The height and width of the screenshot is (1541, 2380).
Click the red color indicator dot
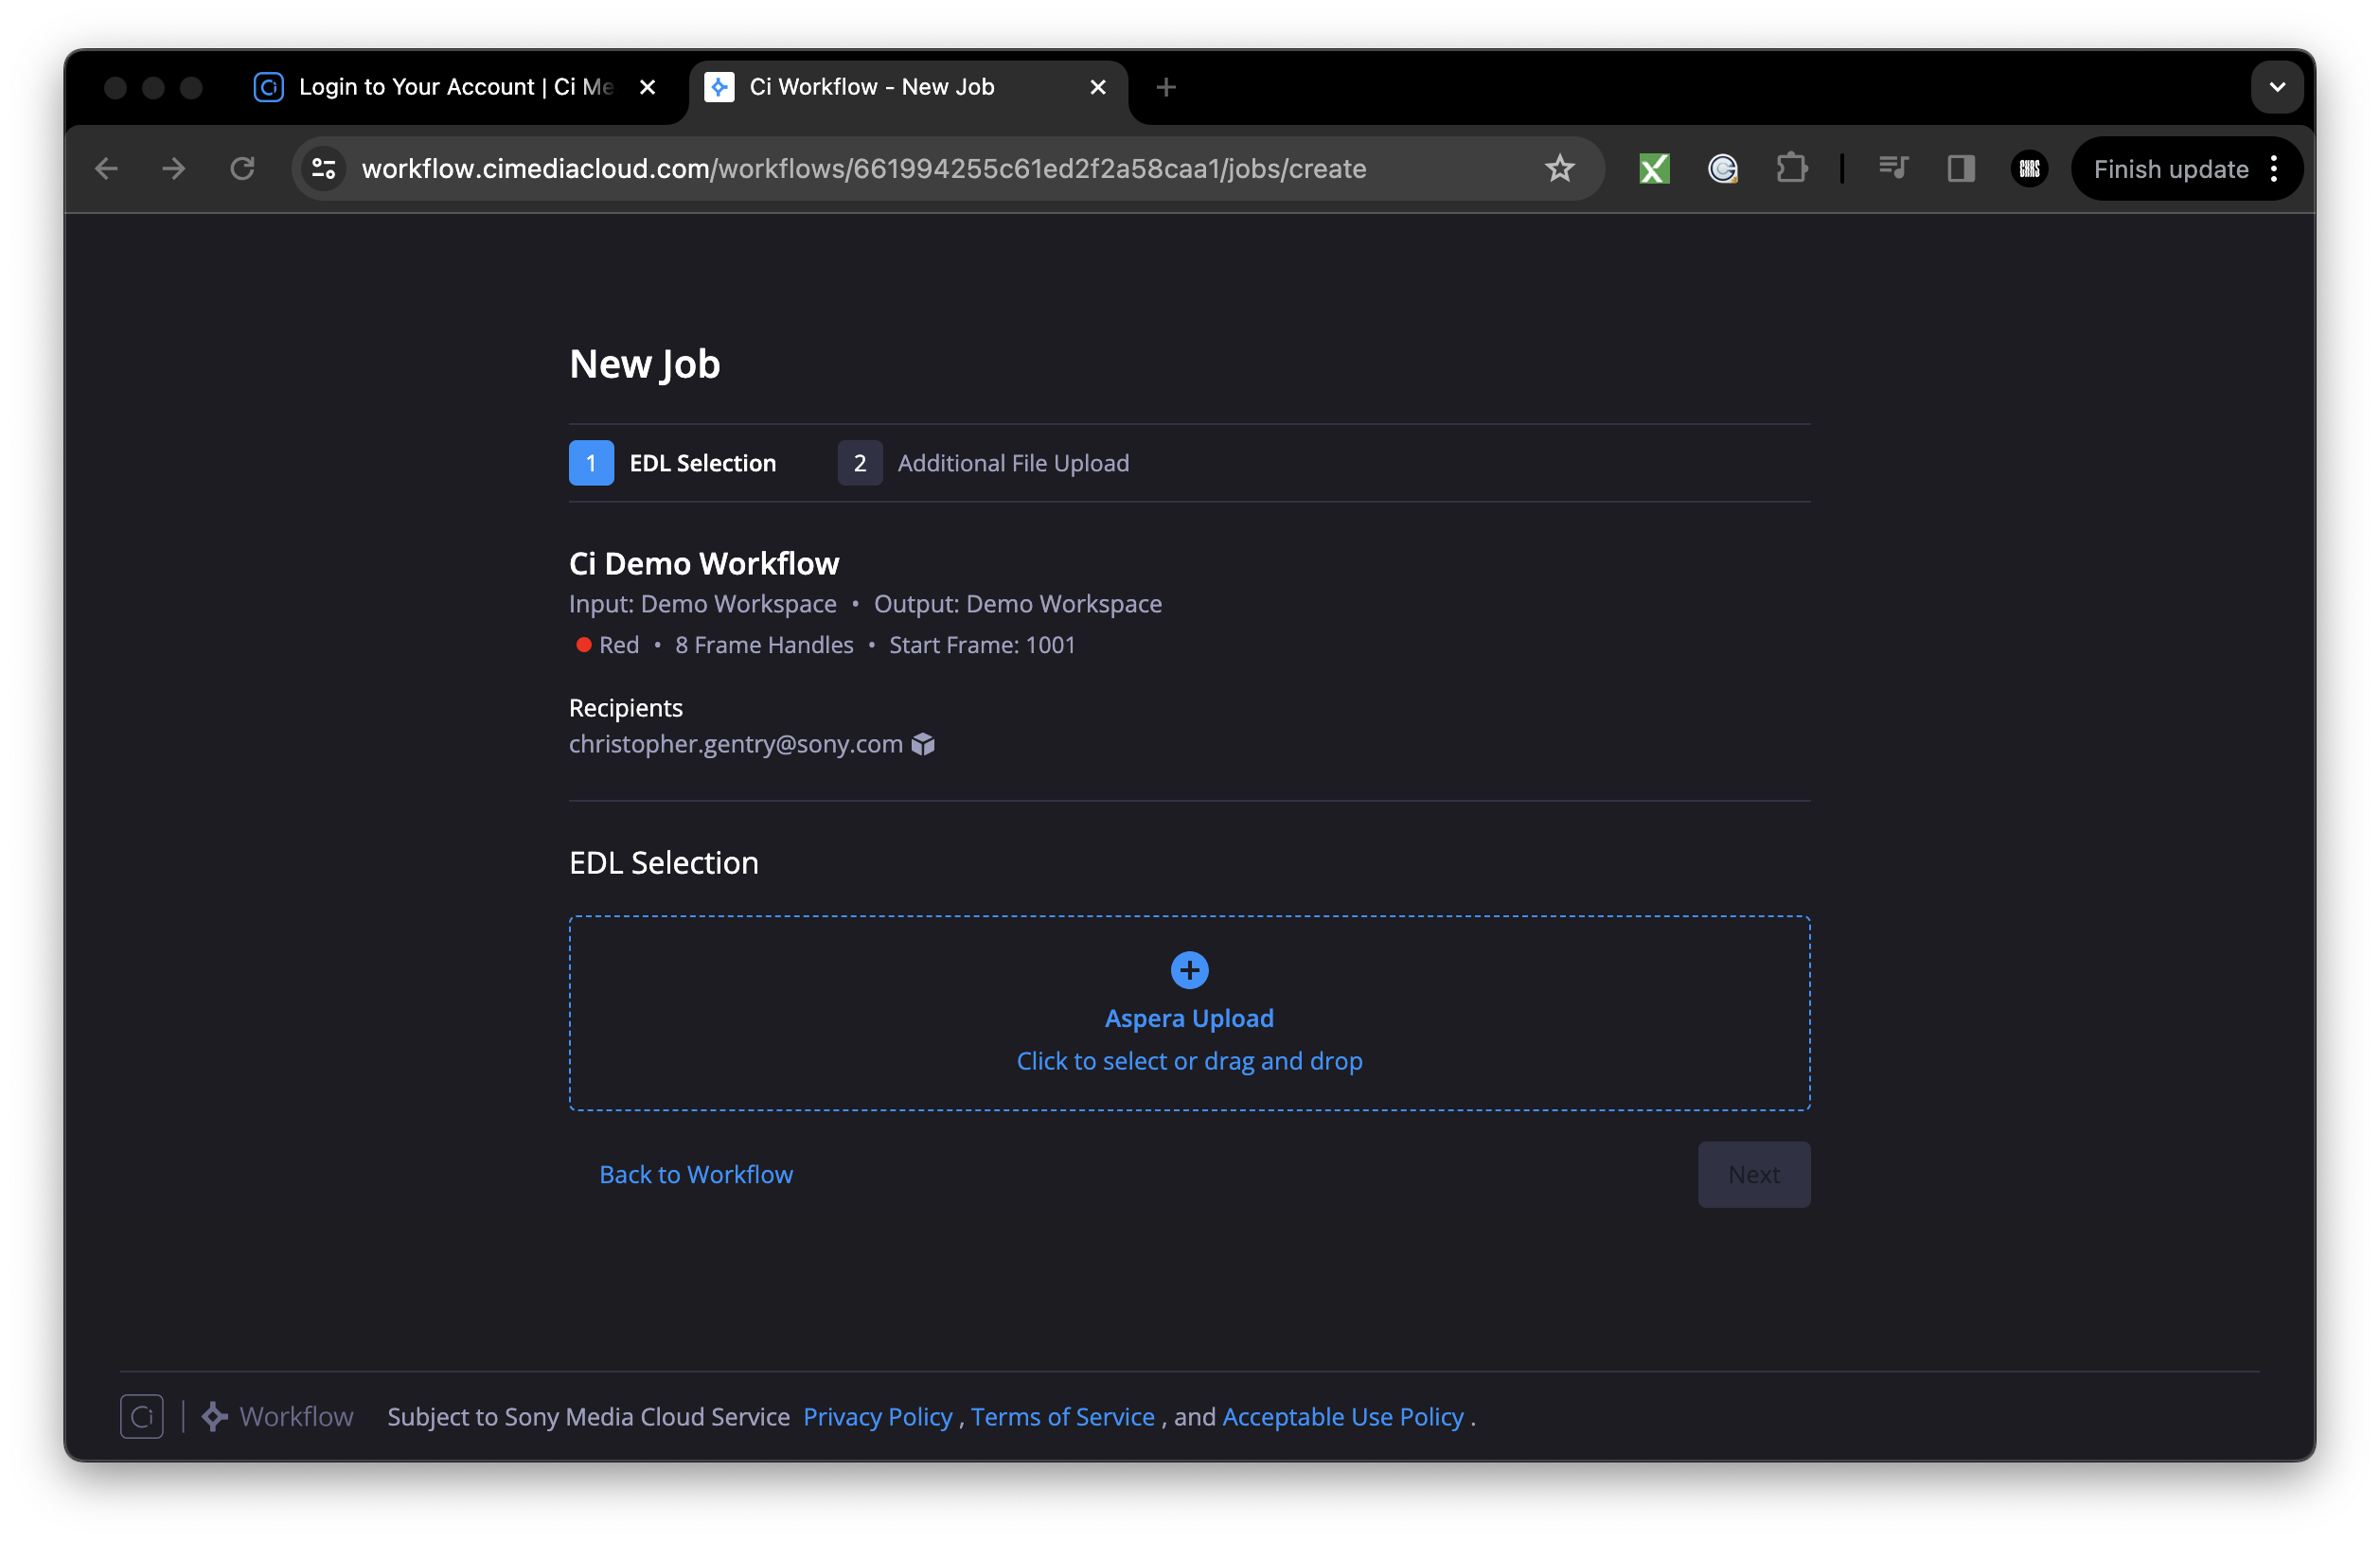tap(583, 645)
